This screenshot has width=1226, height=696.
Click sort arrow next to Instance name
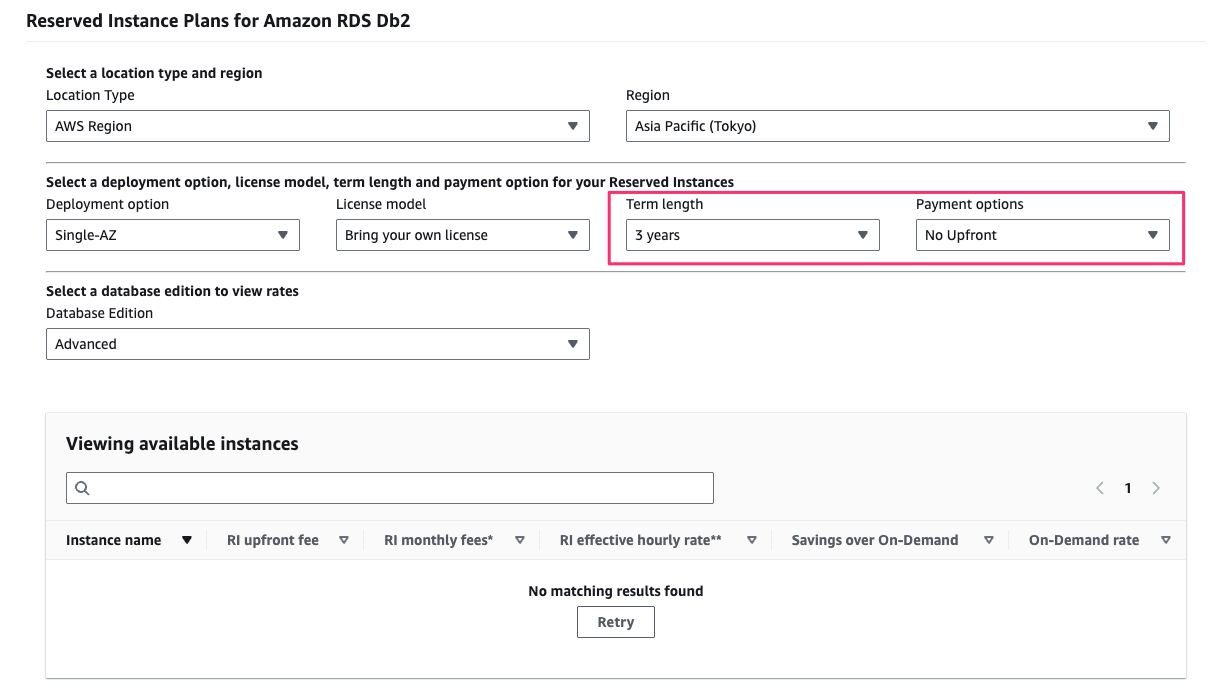[x=186, y=540]
